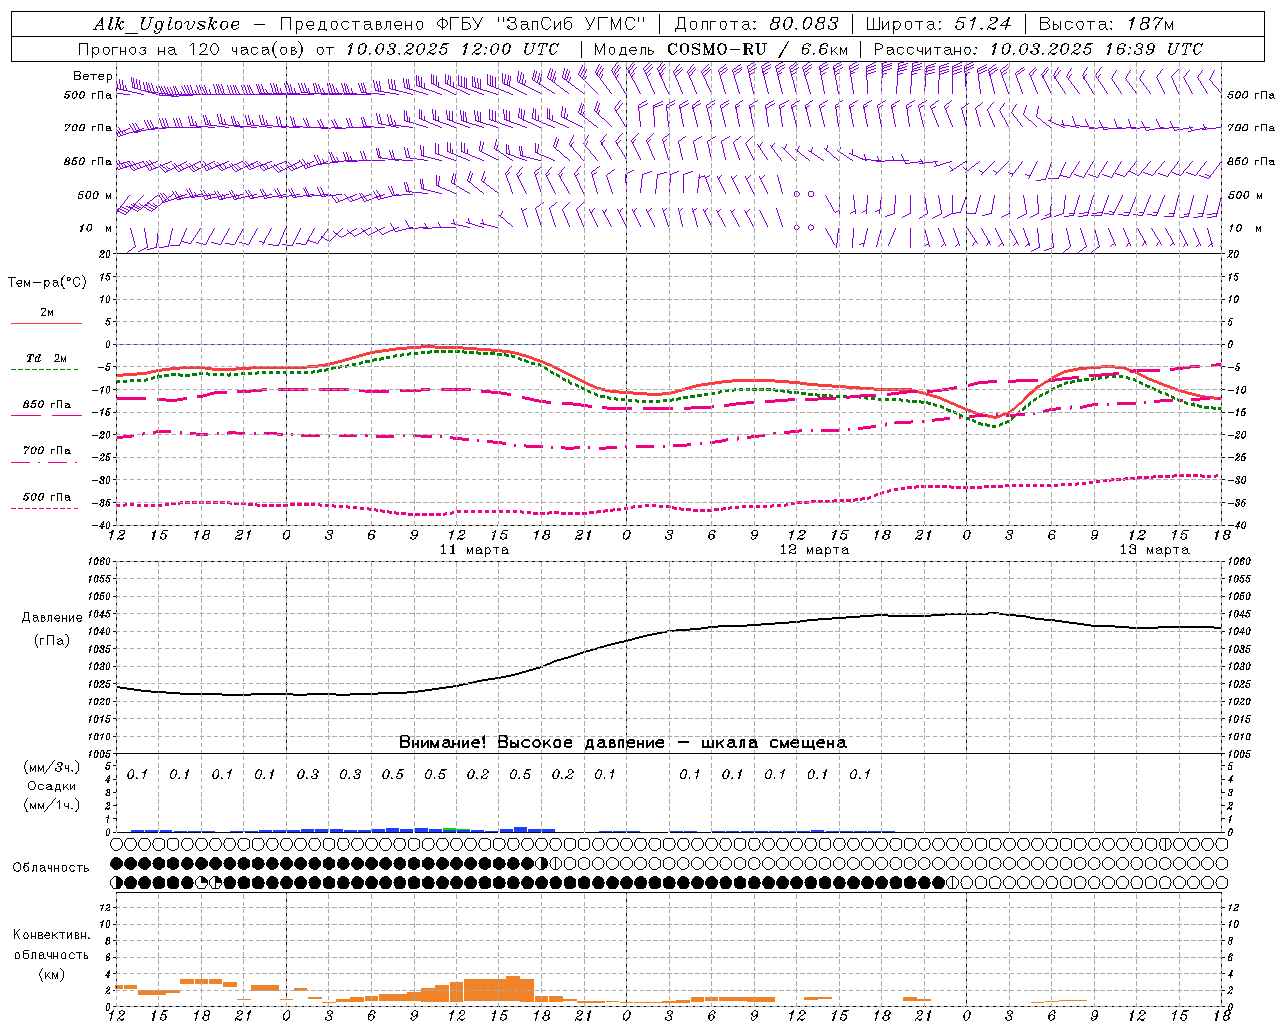1280x1024 pixels.
Task: Select the 'Модель COSMO-RU / 6.6км' text
Action: (x=720, y=49)
